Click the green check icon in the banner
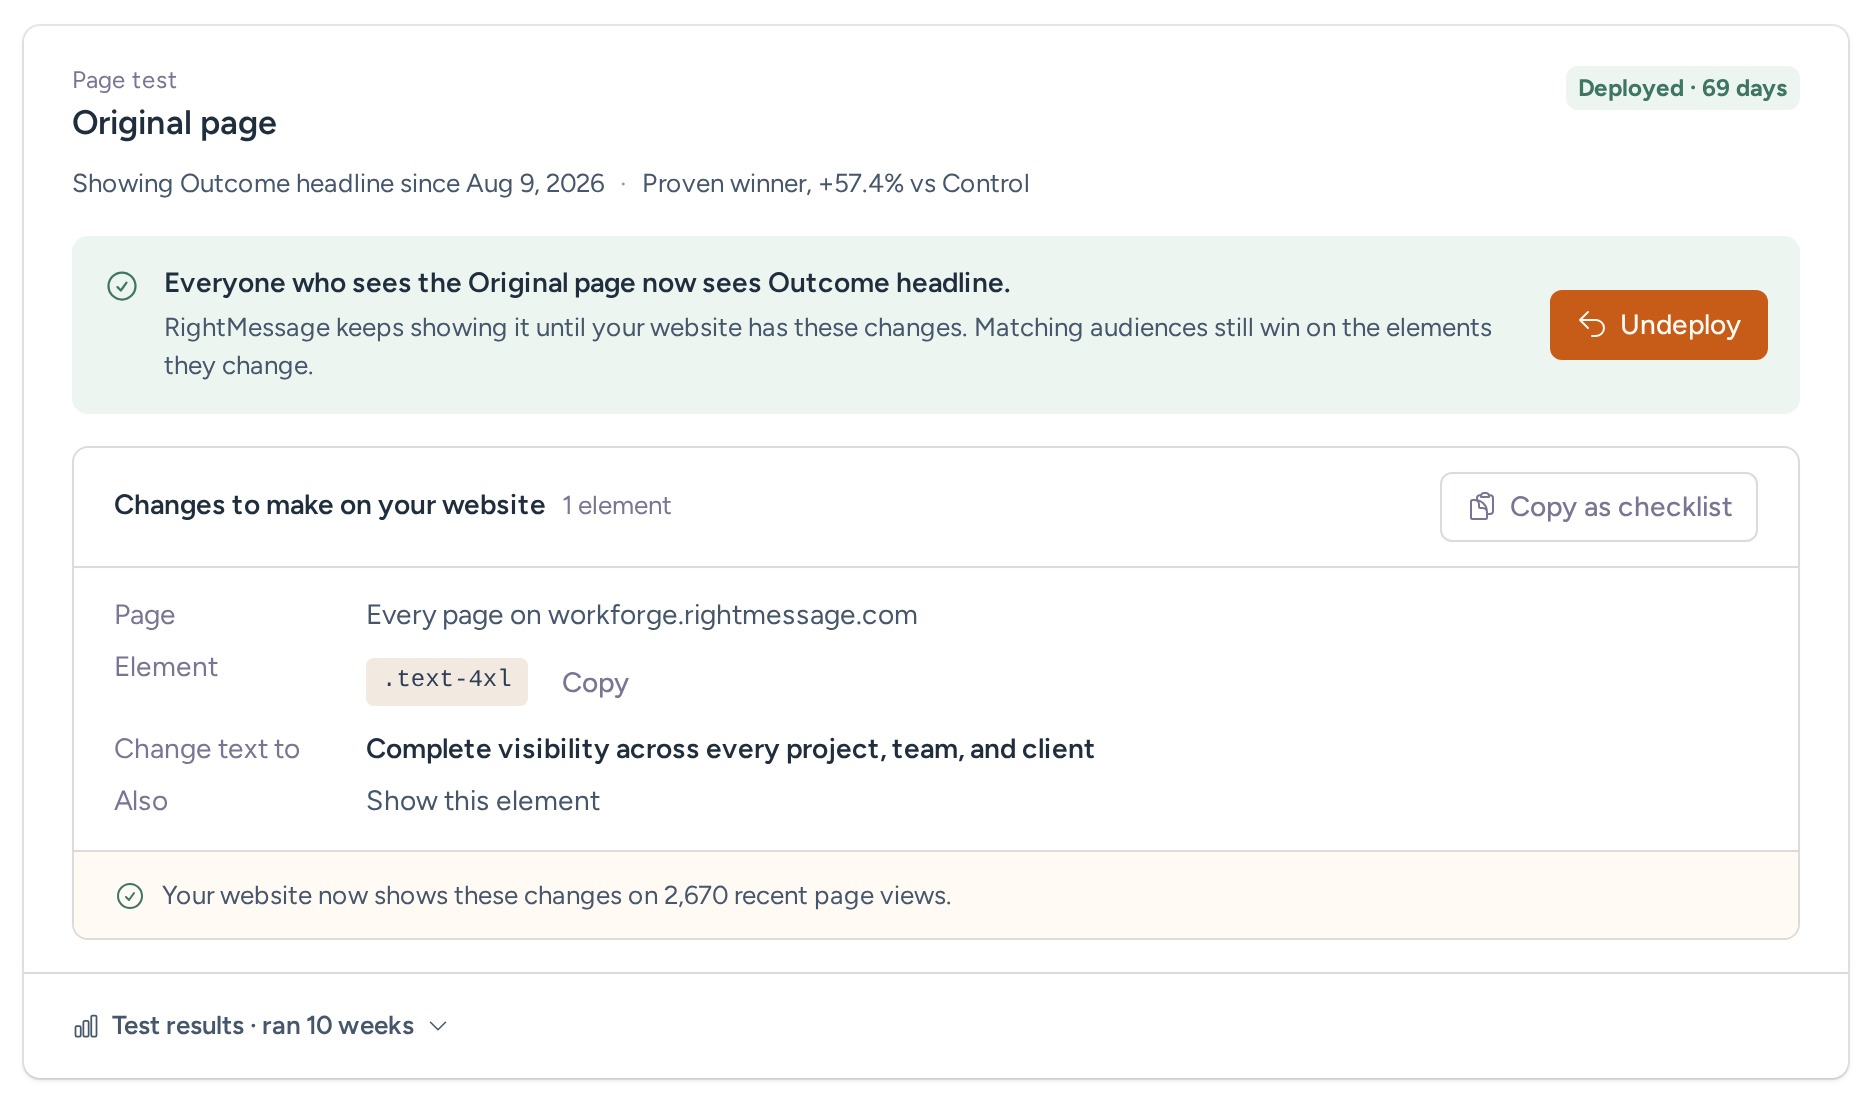The height and width of the screenshot is (1100, 1872). click(122, 286)
